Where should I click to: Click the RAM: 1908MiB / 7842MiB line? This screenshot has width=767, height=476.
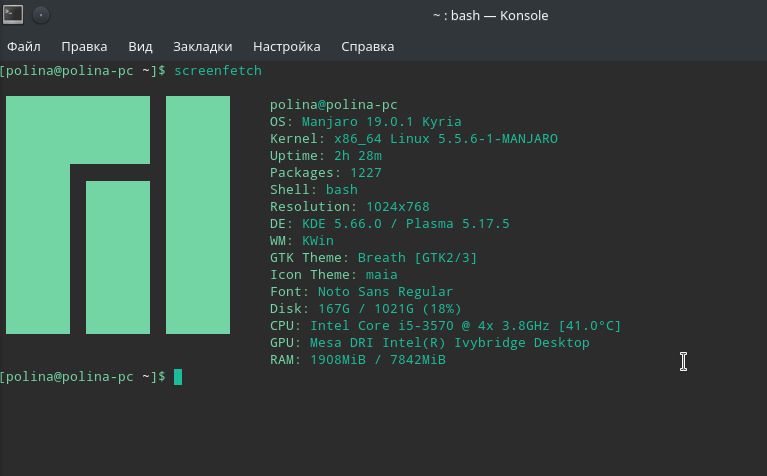click(358, 360)
